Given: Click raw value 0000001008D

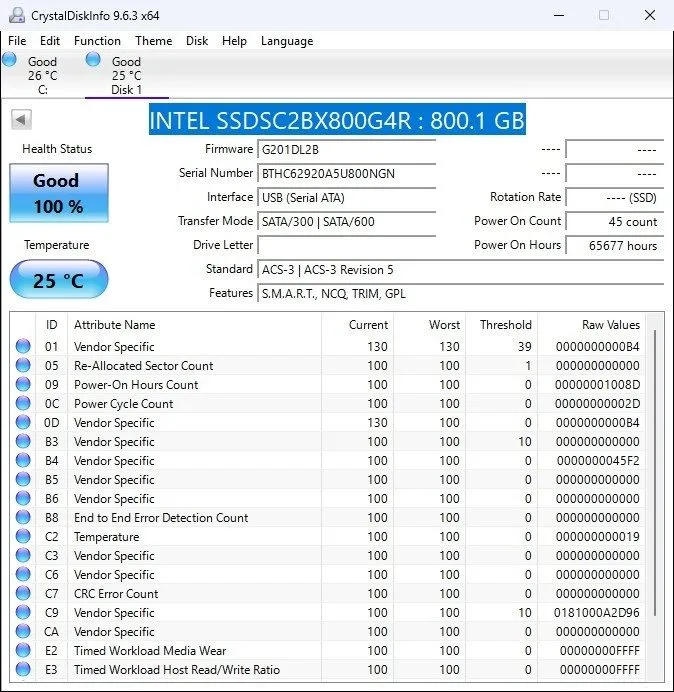Looking at the screenshot, I should tap(597, 384).
